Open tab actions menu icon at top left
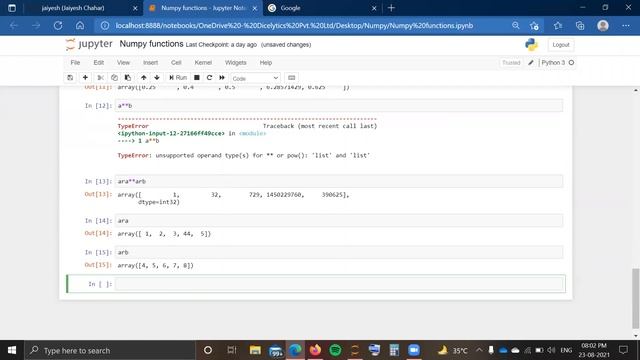640x360 pixels. 12,8
